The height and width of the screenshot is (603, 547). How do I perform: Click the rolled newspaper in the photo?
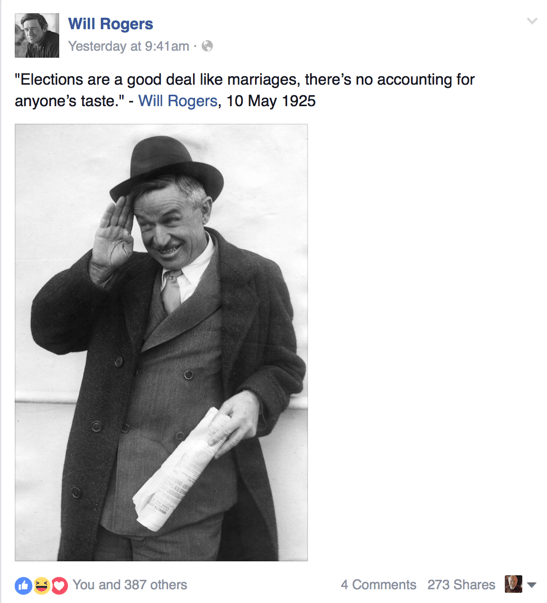coord(181,471)
